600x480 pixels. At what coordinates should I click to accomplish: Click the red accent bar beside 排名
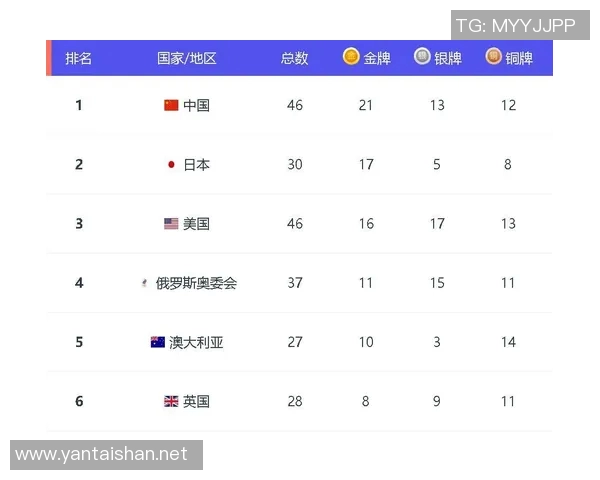pos(48,58)
